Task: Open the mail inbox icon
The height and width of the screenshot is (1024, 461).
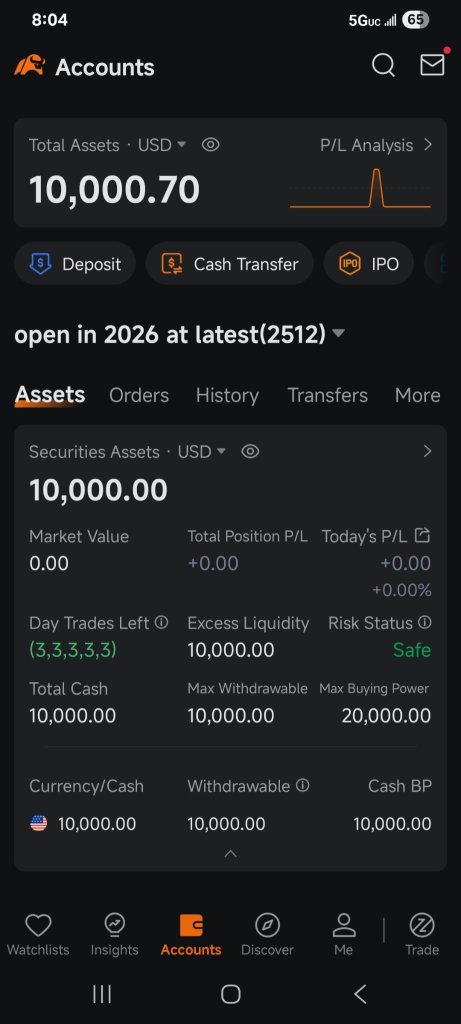Action: (432, 65)
